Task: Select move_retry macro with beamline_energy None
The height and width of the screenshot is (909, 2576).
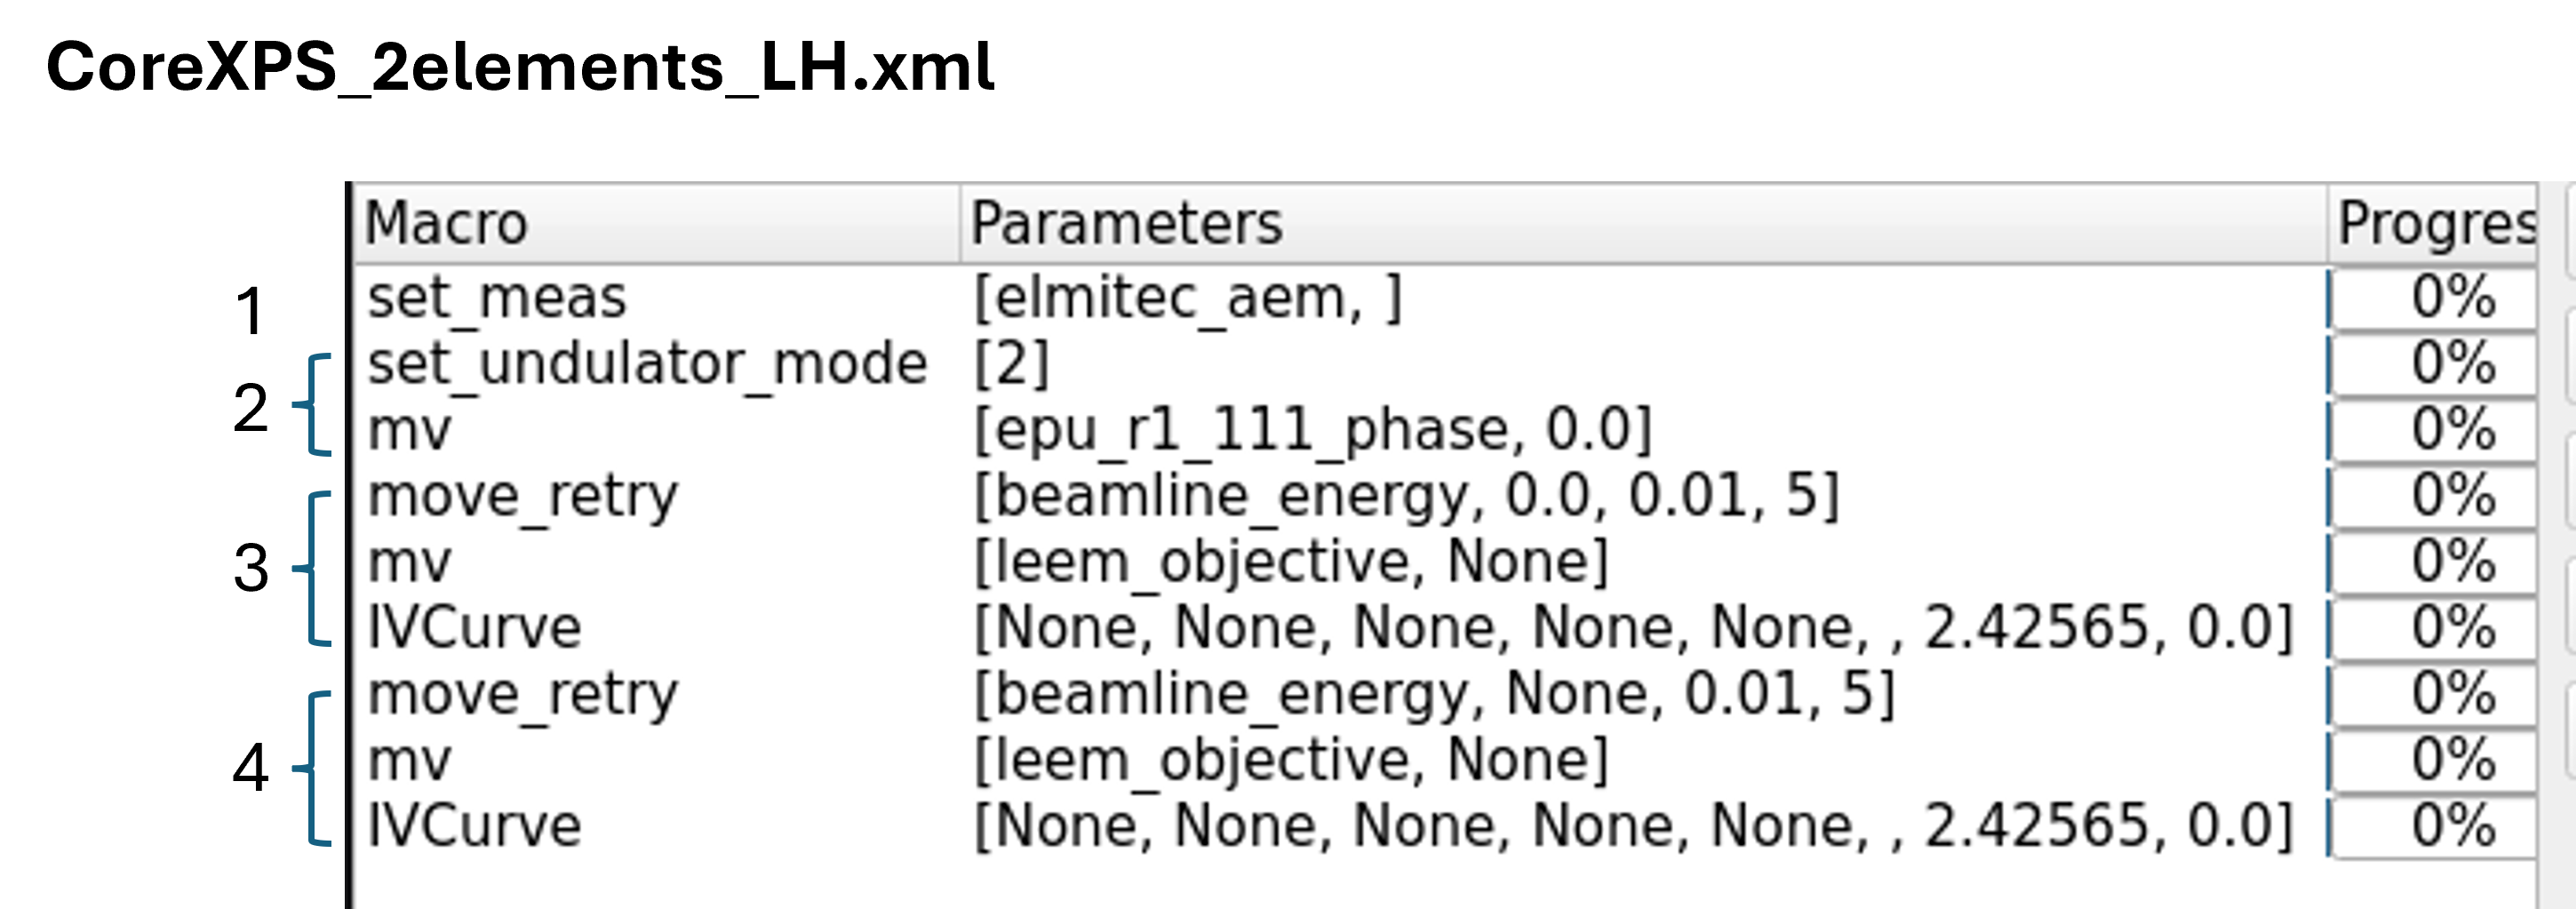Action: coord(522,694)
